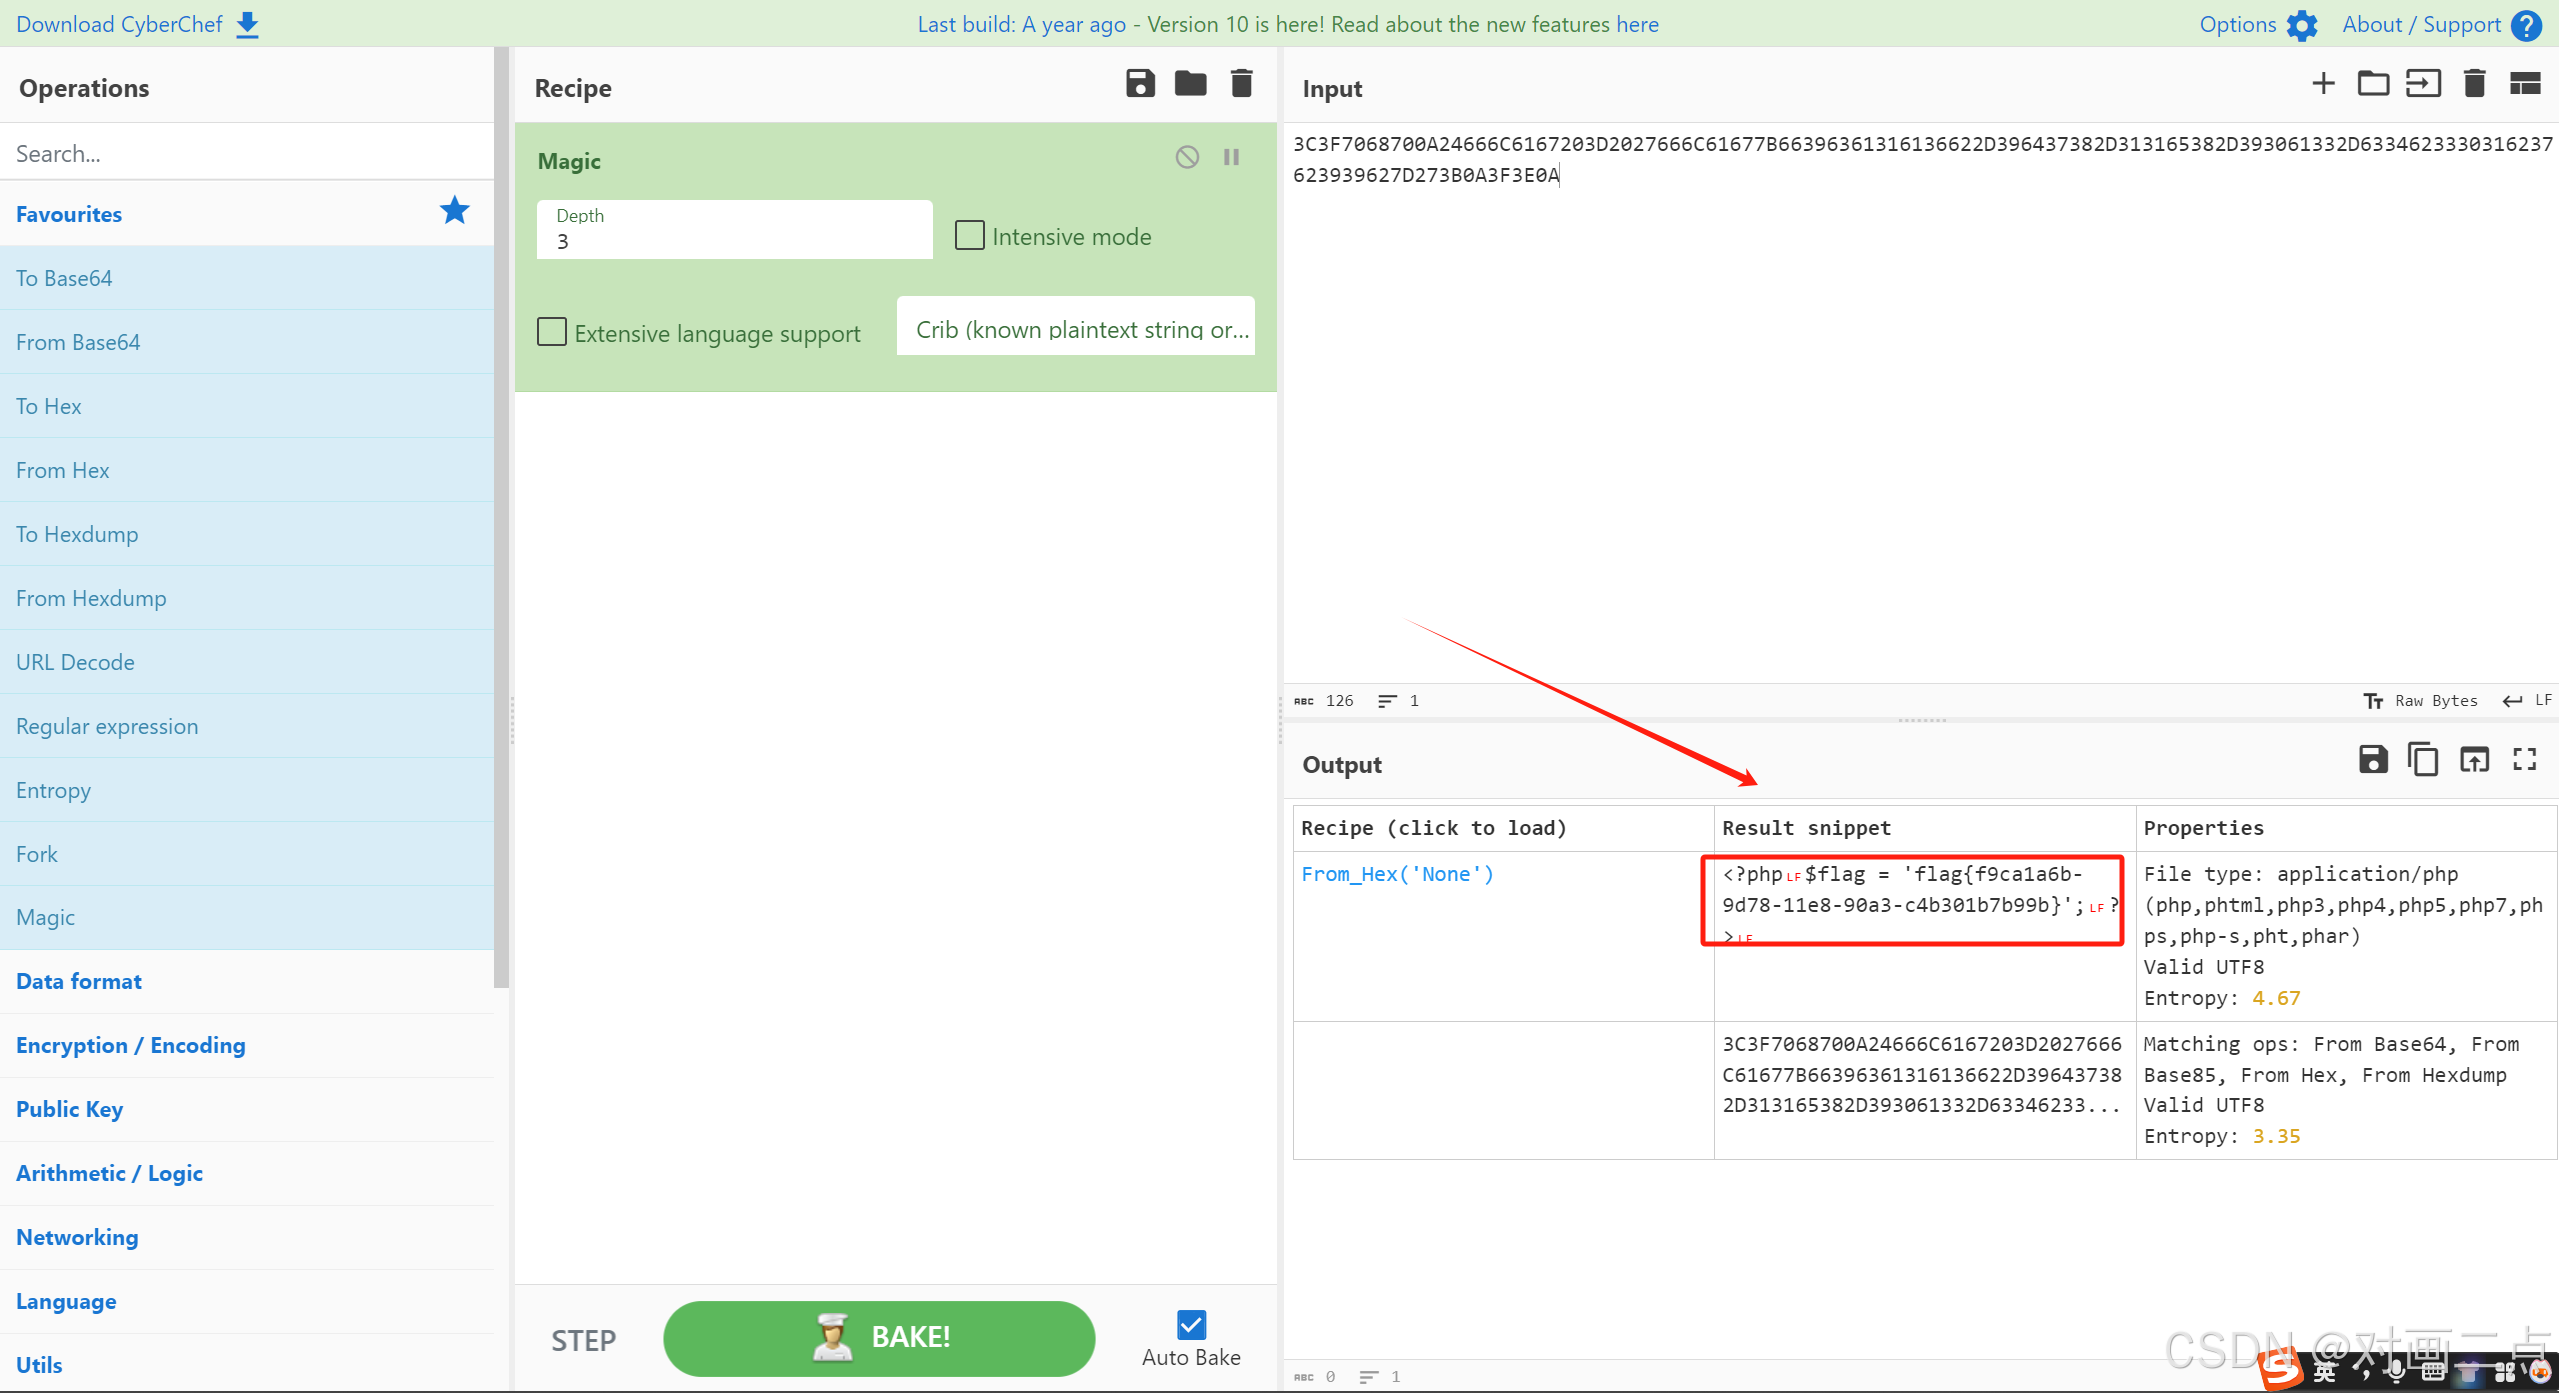Viewport: 2559px width, 1393px height.
Task: Select the Entropy operation
Action: pos(247,790)
